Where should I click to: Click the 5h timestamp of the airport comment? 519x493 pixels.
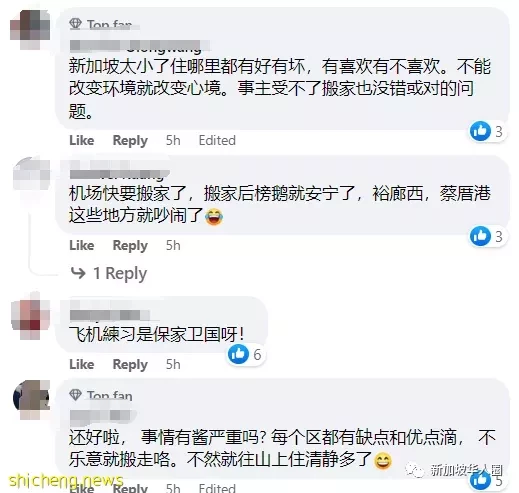pos(173,245)
